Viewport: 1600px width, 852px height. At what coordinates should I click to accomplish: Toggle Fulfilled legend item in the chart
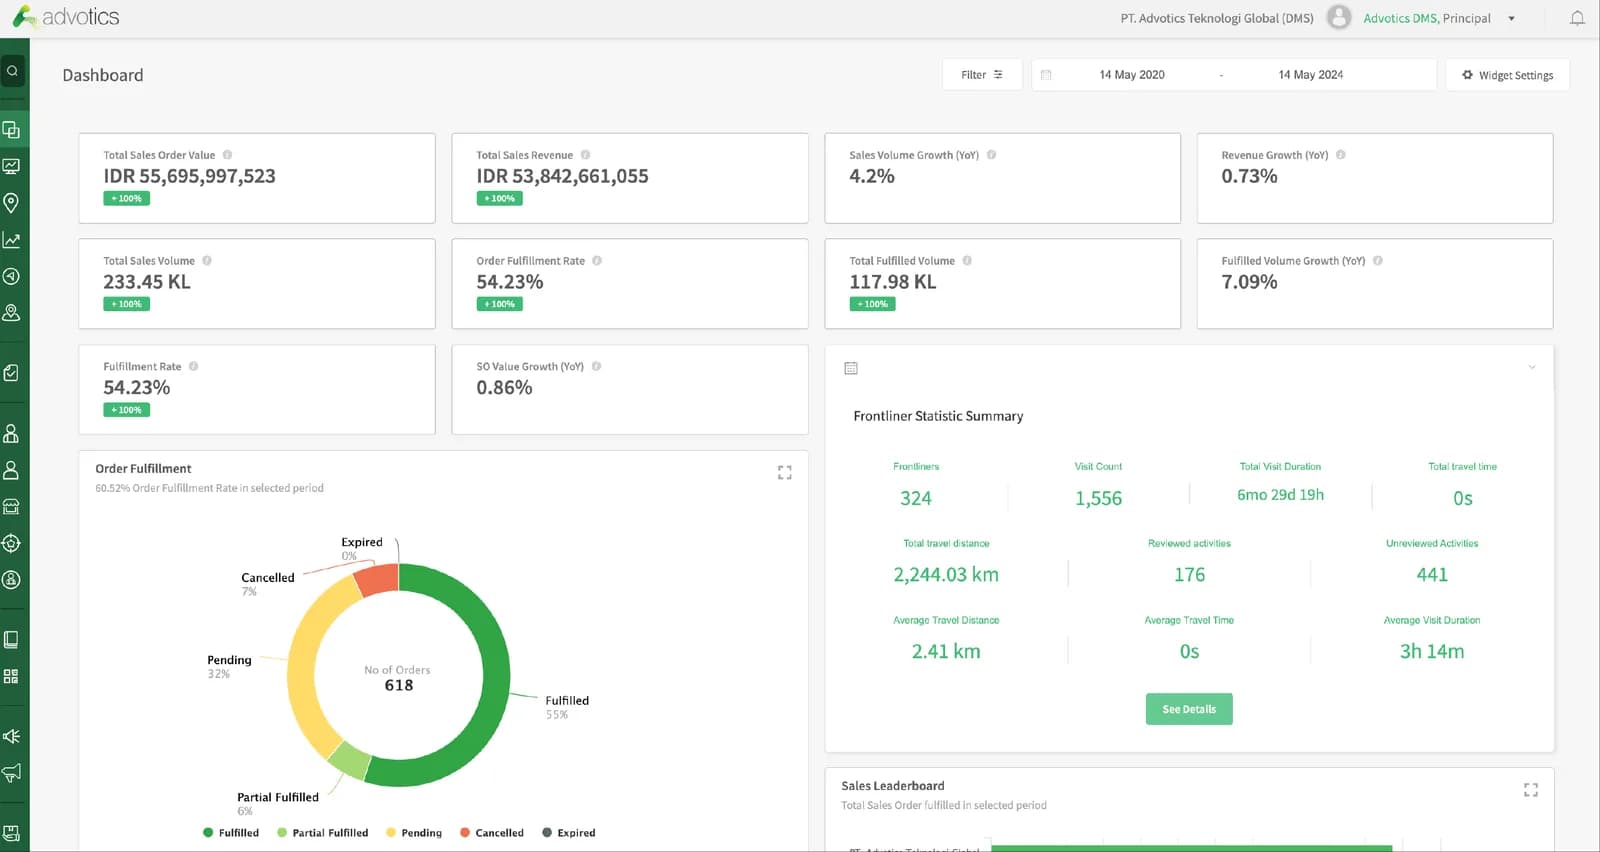231,833
